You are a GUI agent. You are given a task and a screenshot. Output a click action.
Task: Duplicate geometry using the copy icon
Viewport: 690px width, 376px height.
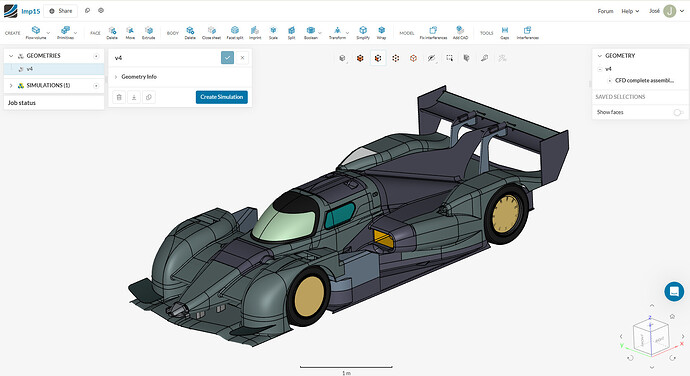(x=149, y=97)
